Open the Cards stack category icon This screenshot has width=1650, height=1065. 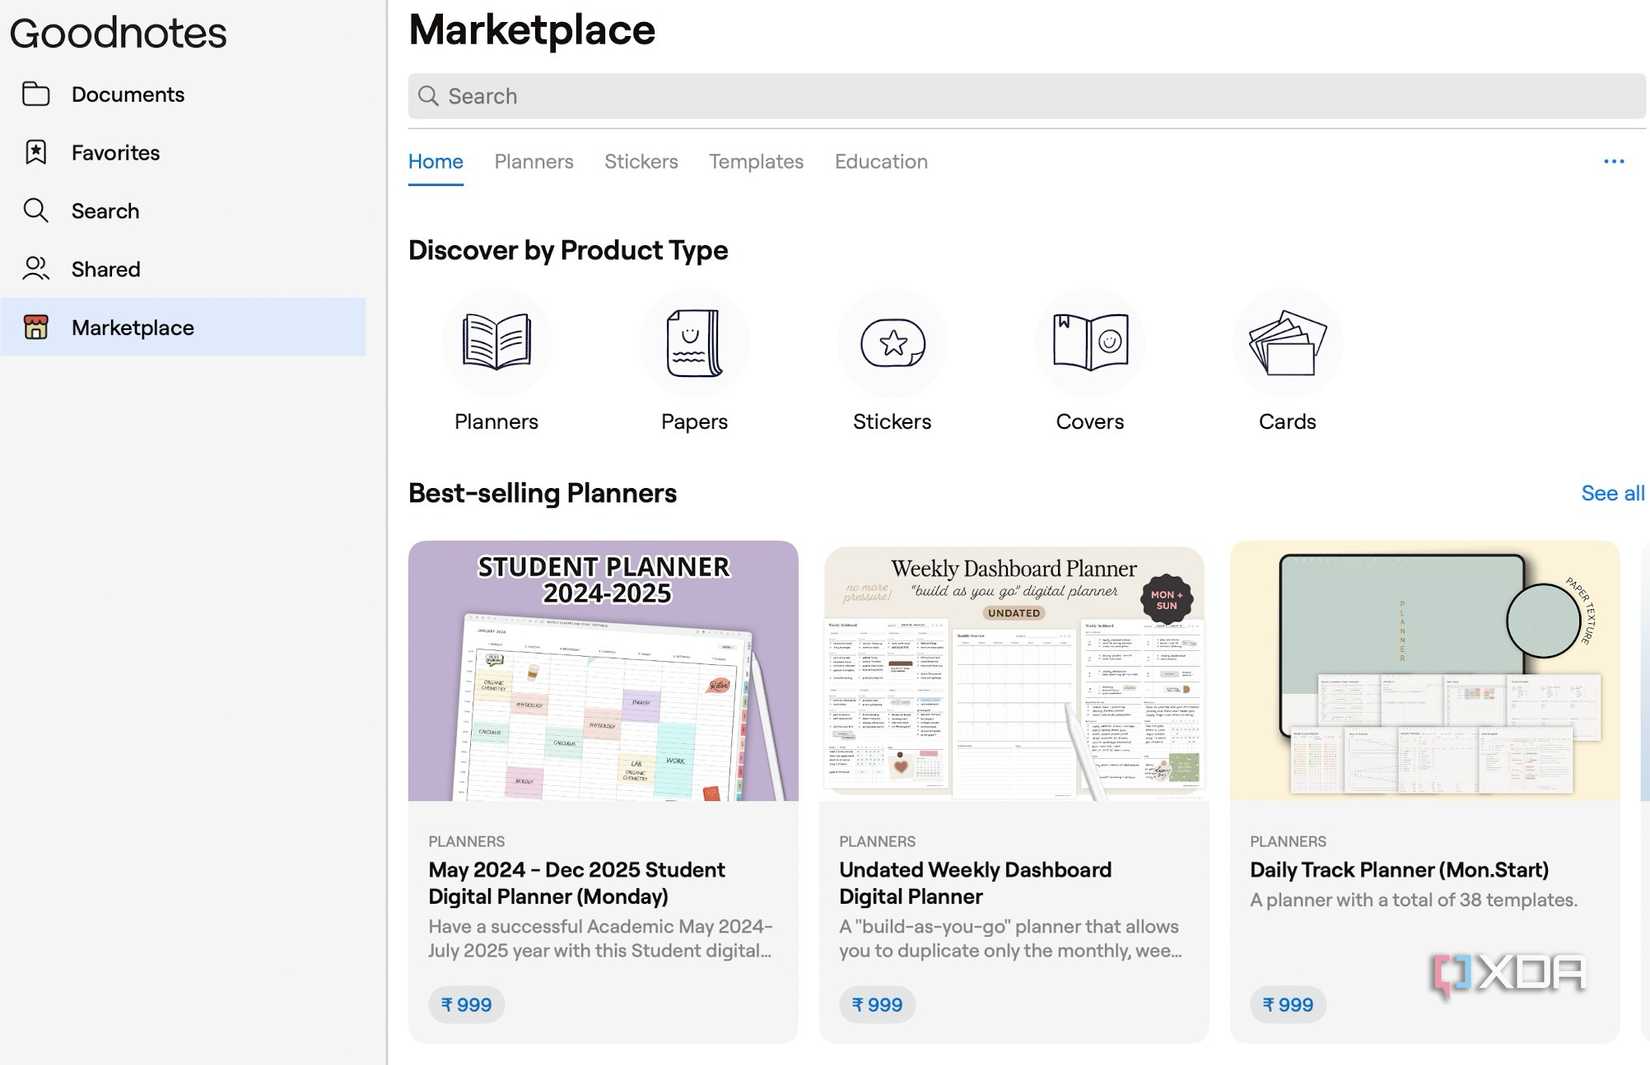click(x=1287, y=343)
